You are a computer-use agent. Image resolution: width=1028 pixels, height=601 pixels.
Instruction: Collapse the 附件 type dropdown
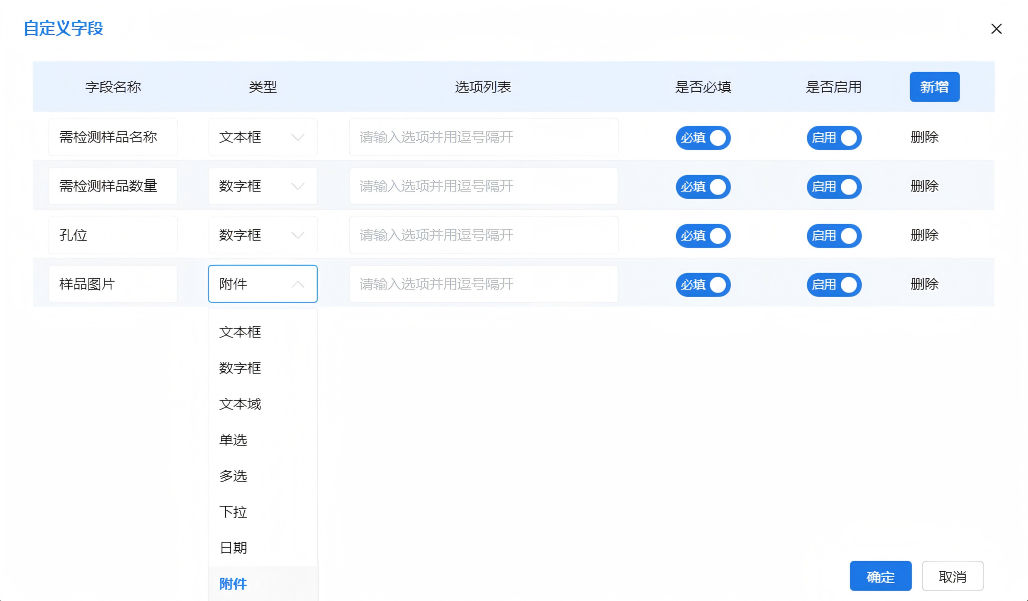pos(262,285)
